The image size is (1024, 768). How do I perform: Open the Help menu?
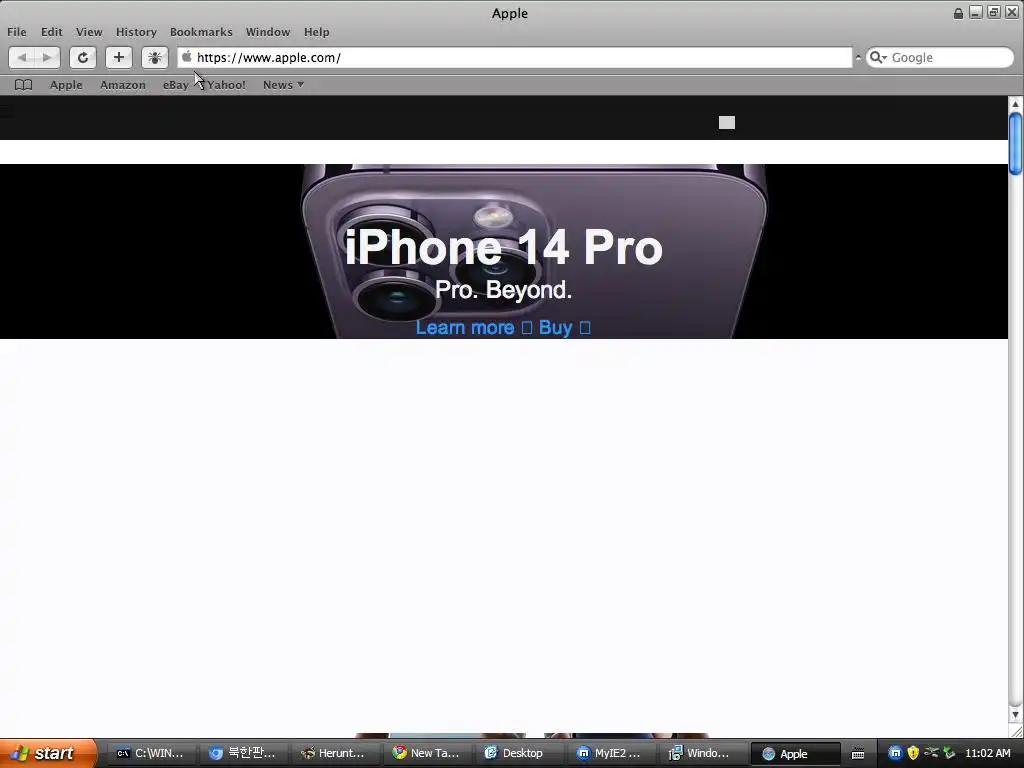[317, 32]
